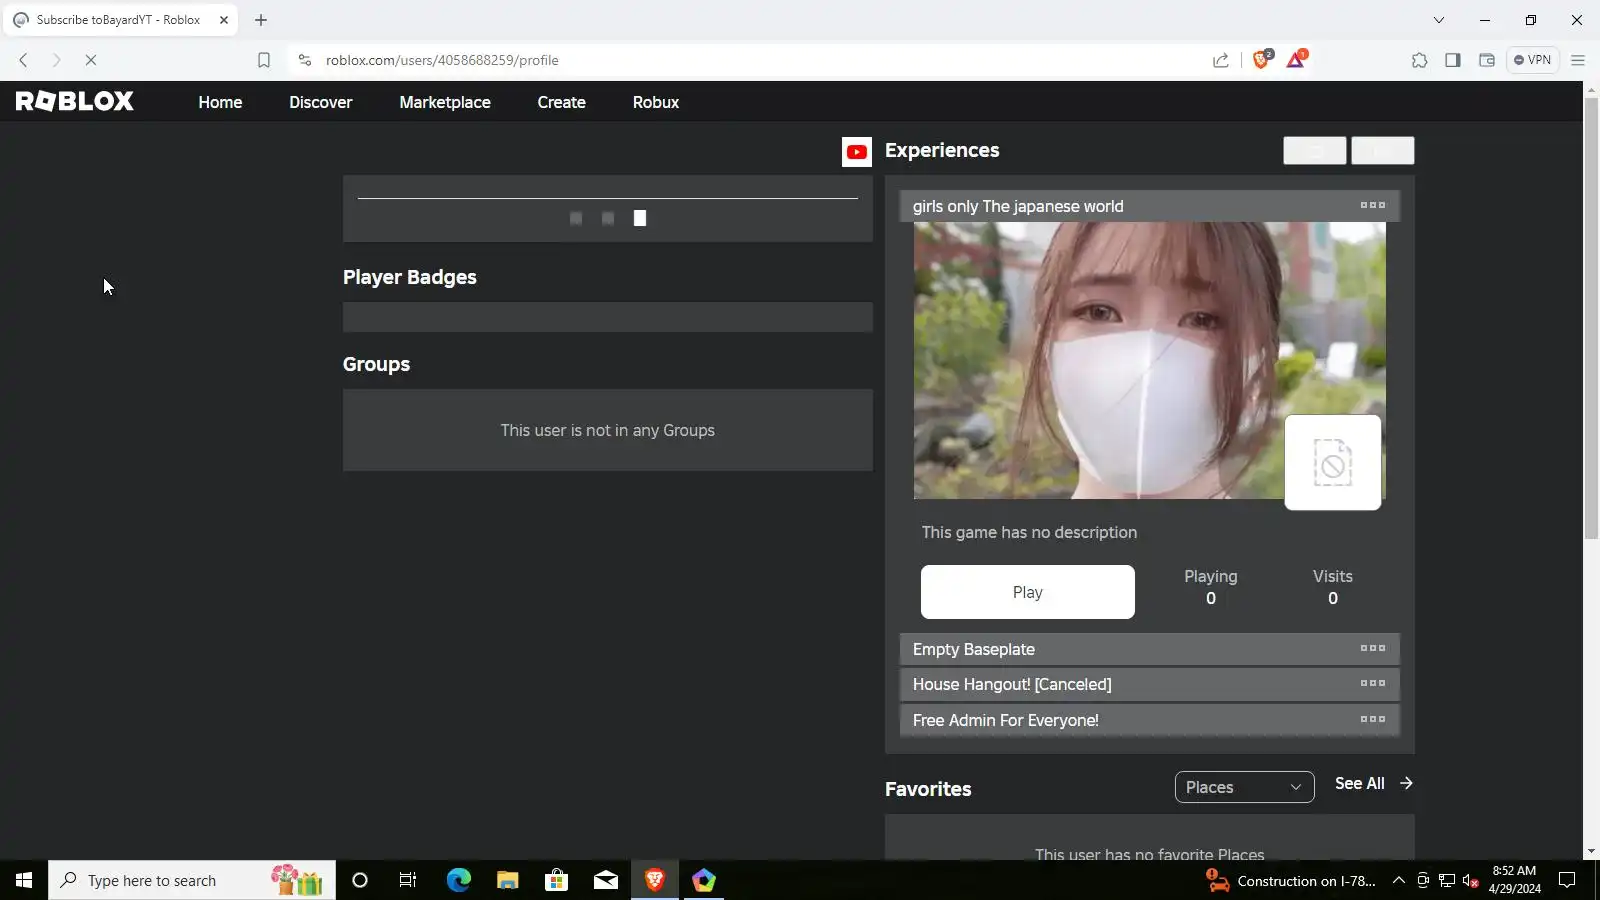Go back to the previous page
This screenshot has width=1600, height=900.
tap(24, 60)
